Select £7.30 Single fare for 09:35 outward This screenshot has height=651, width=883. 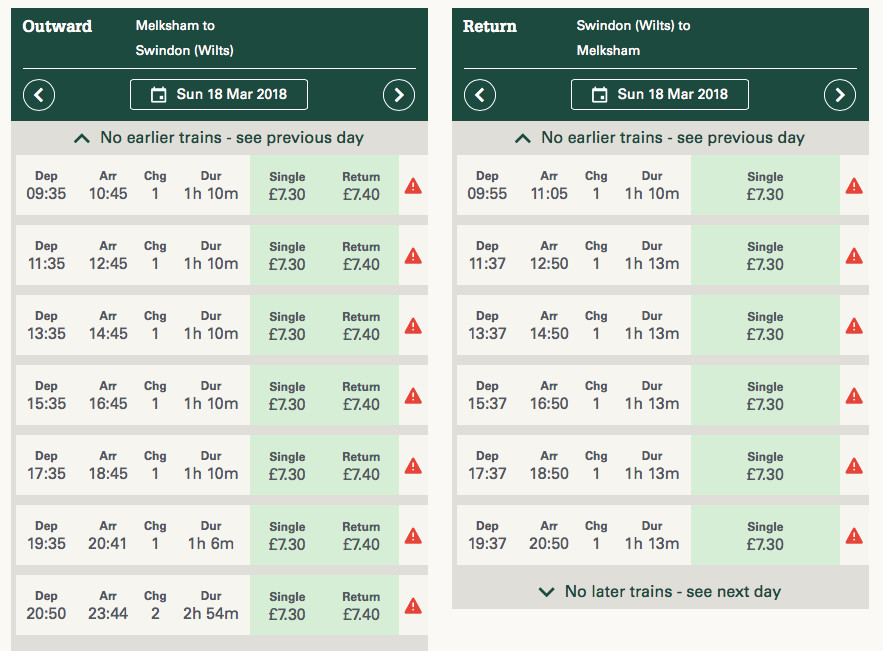coord(287,185)
